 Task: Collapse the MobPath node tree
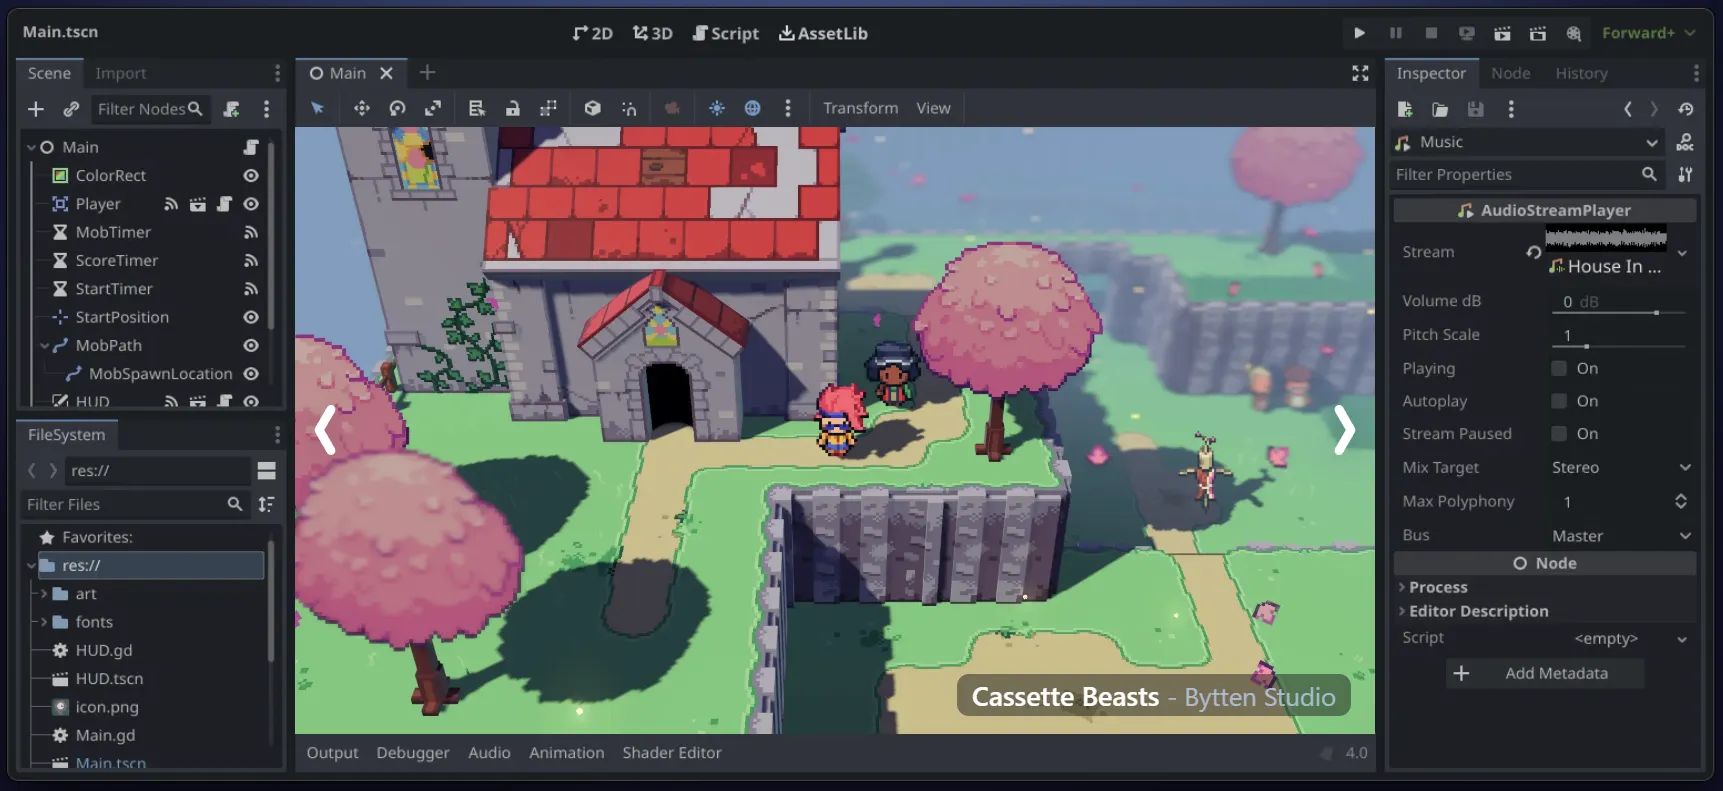(44, 345)
